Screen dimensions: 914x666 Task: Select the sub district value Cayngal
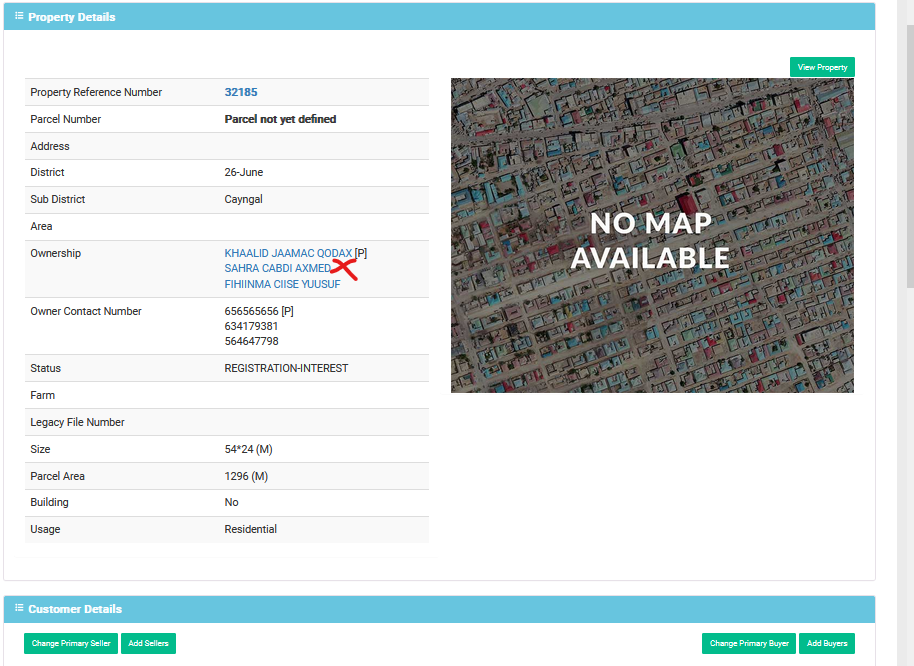tap(243, 199)
